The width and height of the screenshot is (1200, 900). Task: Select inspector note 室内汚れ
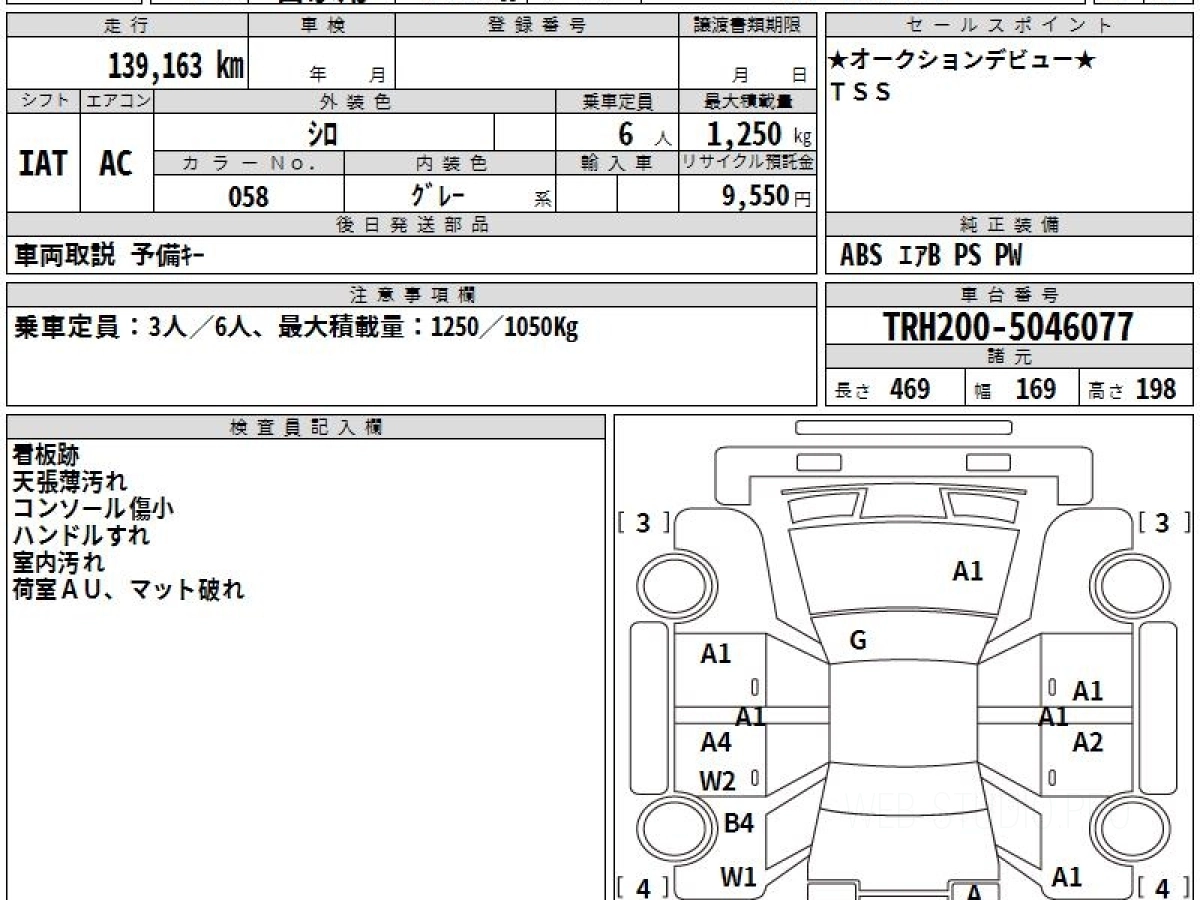58,562
